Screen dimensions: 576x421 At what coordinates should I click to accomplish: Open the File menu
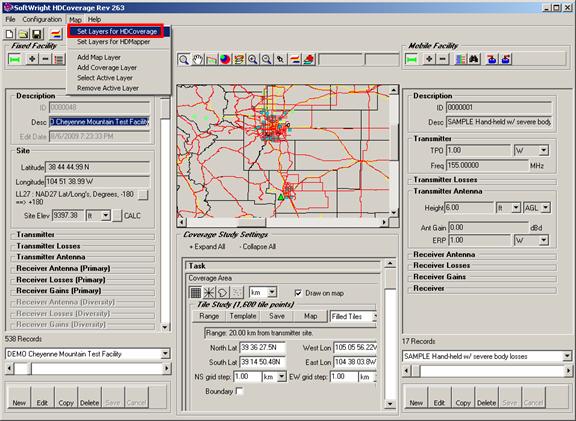click(x=10, y=19)
